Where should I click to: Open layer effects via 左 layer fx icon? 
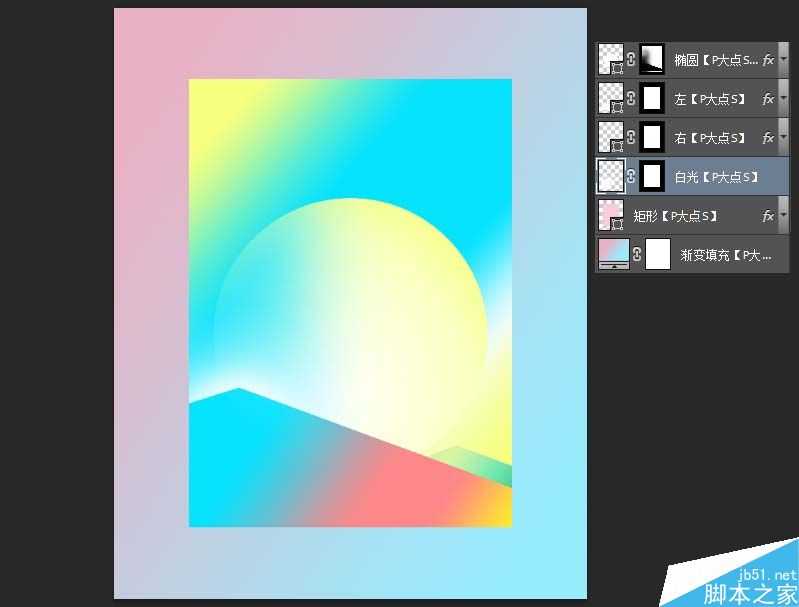click(768, 99)
